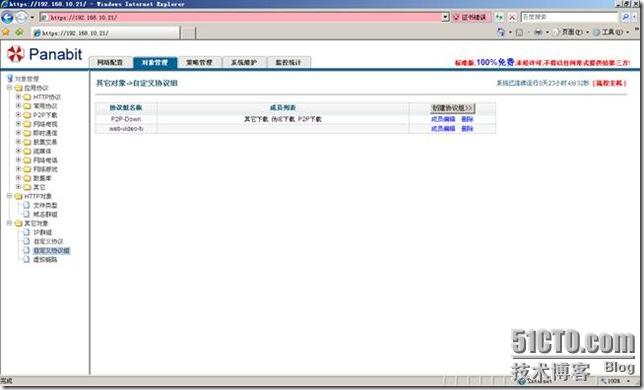The width and height of the screenshot is (644, 390).
Task: Click the green Refresh icon beside the address bar
Action: (x=499, y=17)
